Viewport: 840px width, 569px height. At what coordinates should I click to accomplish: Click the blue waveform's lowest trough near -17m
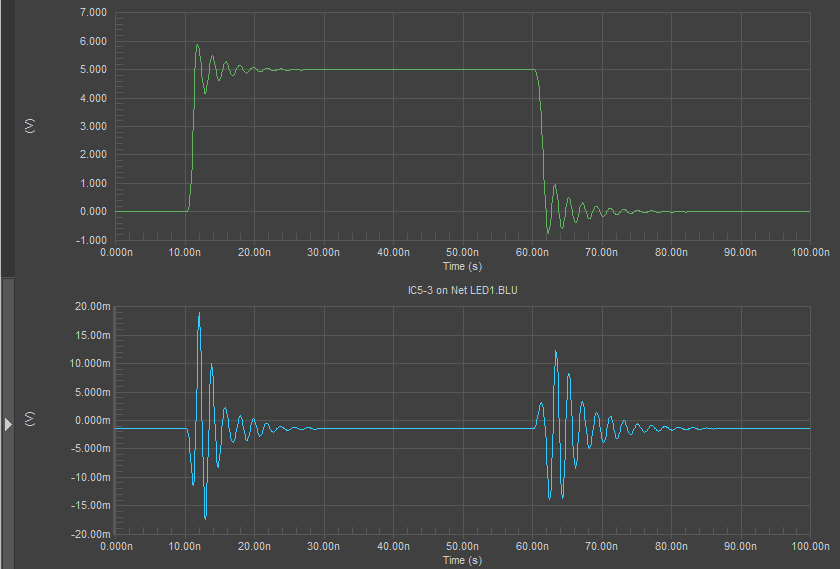tap(205, 517)
